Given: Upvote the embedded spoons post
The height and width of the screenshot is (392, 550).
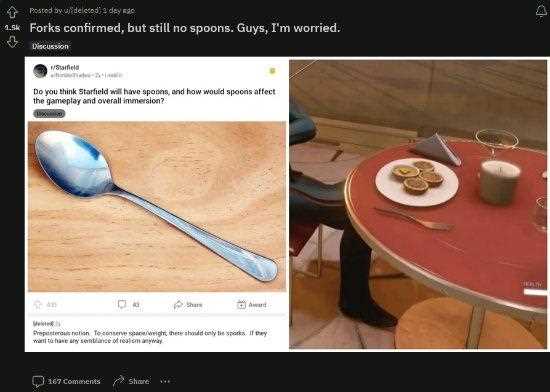Looking at the screenshot, I should (38, 304).
